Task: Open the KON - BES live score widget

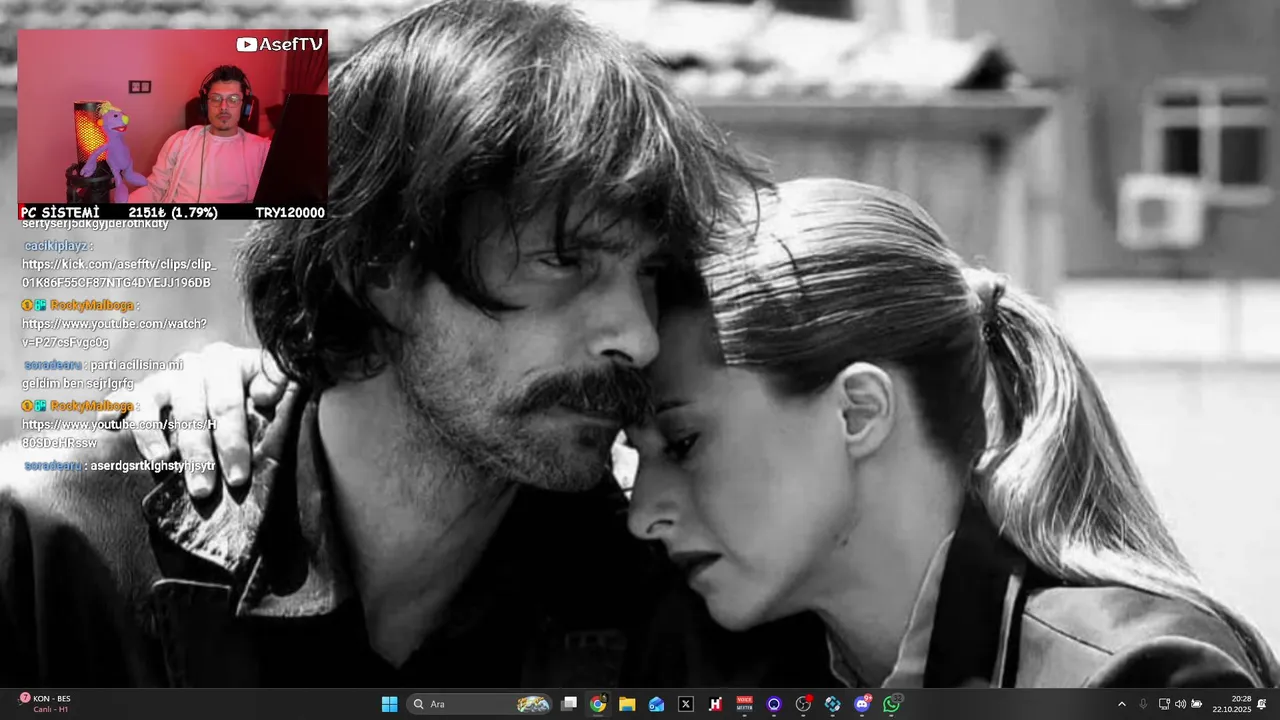Action: coord(45,704)
